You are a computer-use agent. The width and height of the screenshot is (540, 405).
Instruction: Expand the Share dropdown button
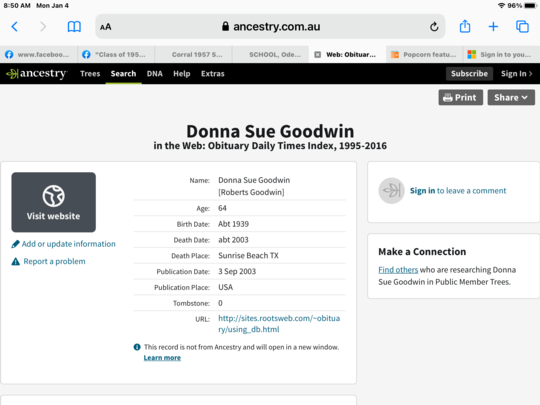coord(511,97)
